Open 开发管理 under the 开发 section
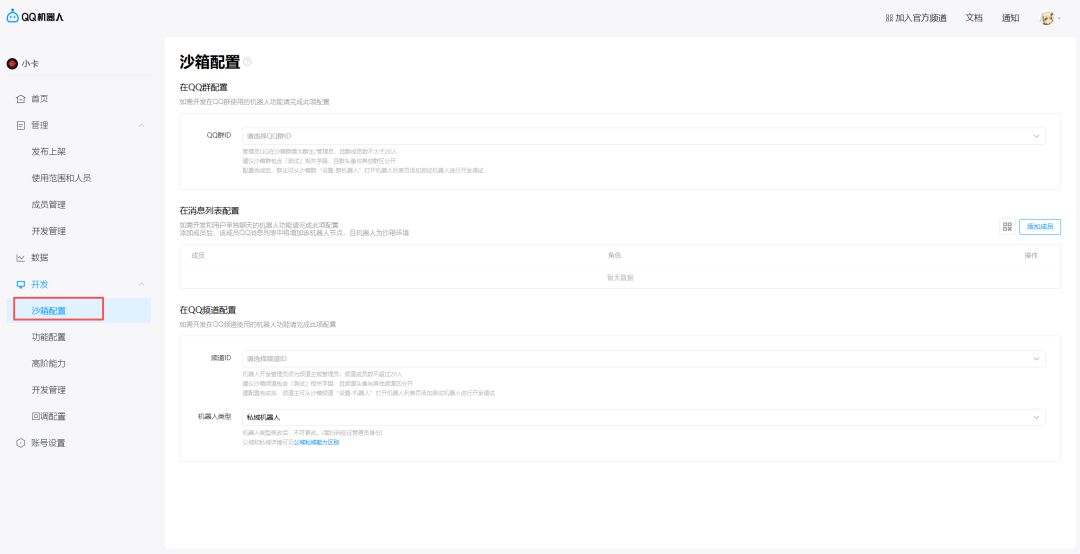1080x554 pixels. click(x=49, y=390)
